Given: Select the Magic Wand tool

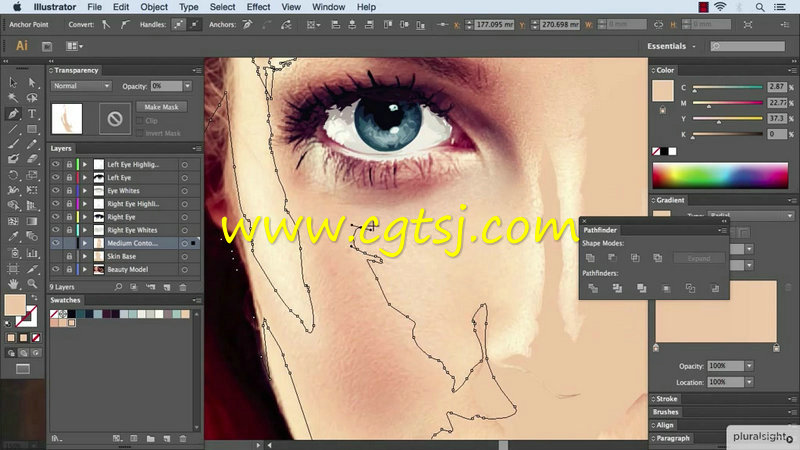Looking at the screenshot, I should [13, 97].
